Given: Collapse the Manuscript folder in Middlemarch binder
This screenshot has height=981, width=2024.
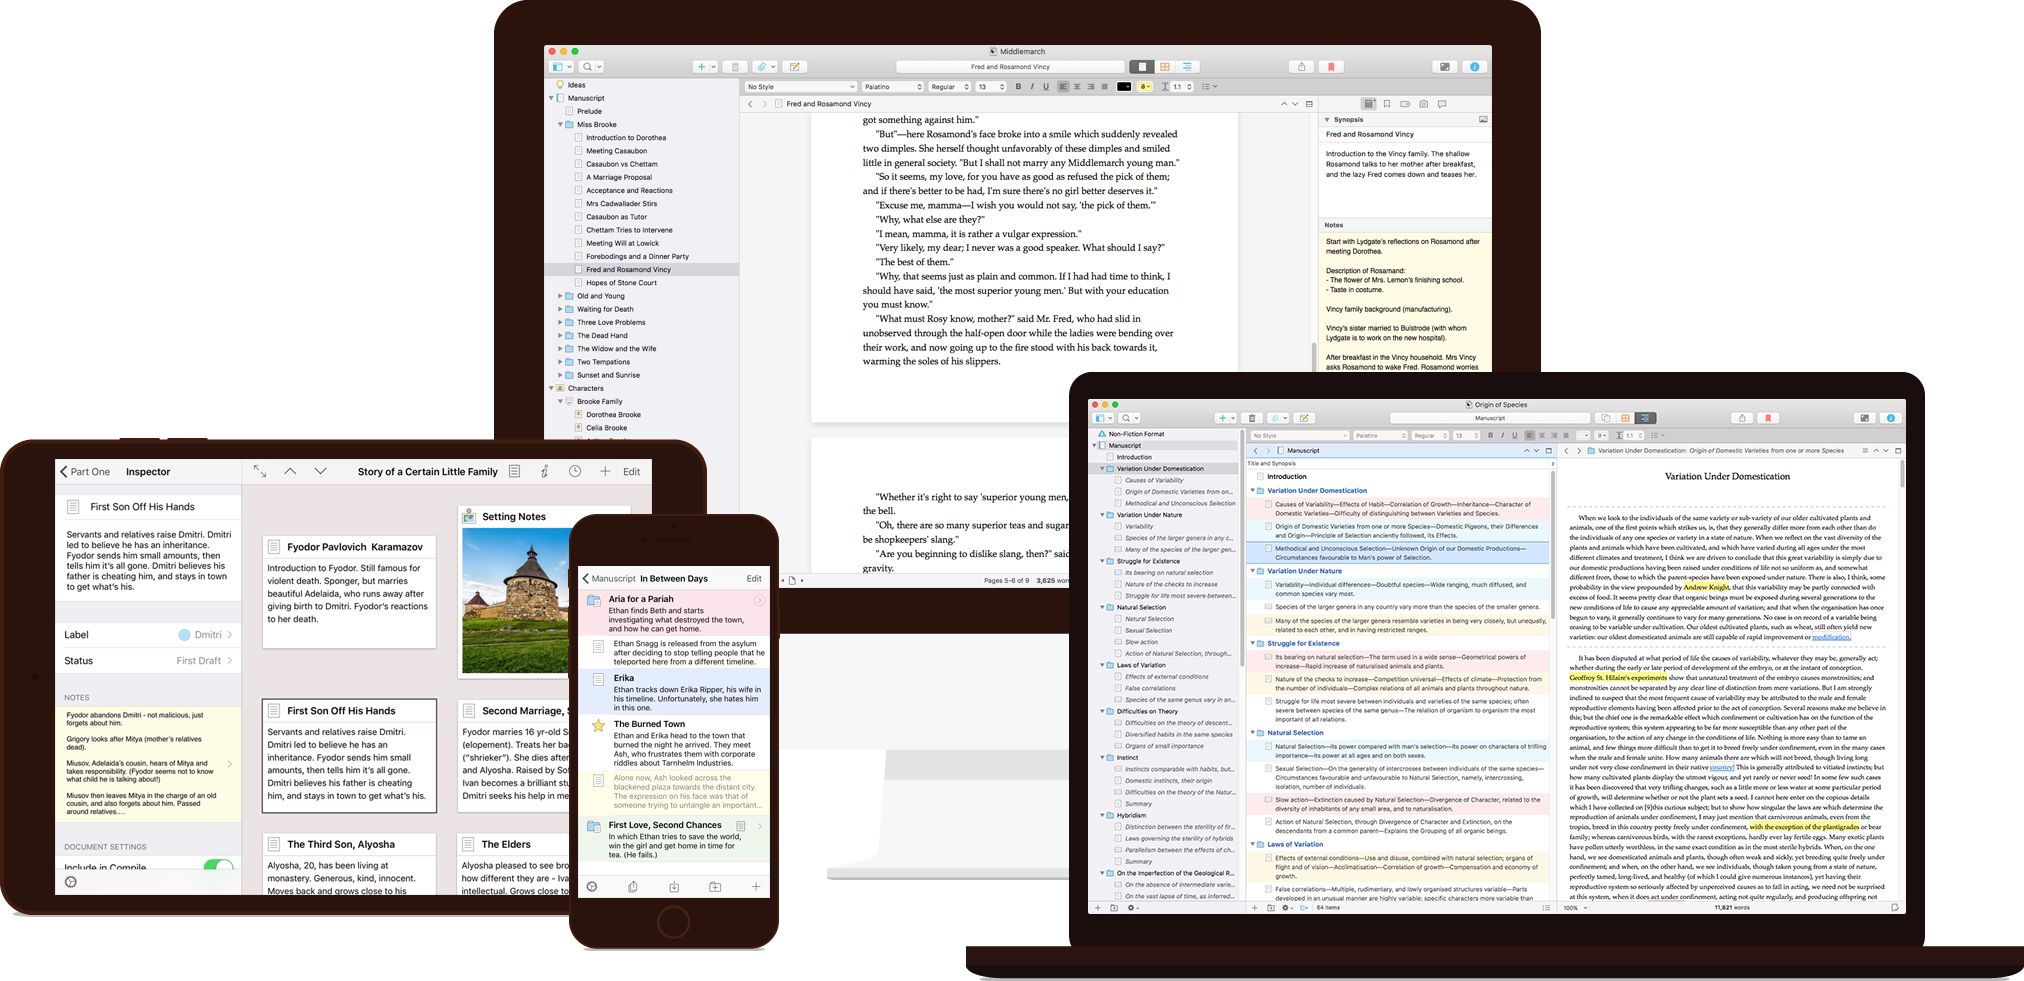Looking at the screenshot, I should pyautogui.click(x=551, y=98).
